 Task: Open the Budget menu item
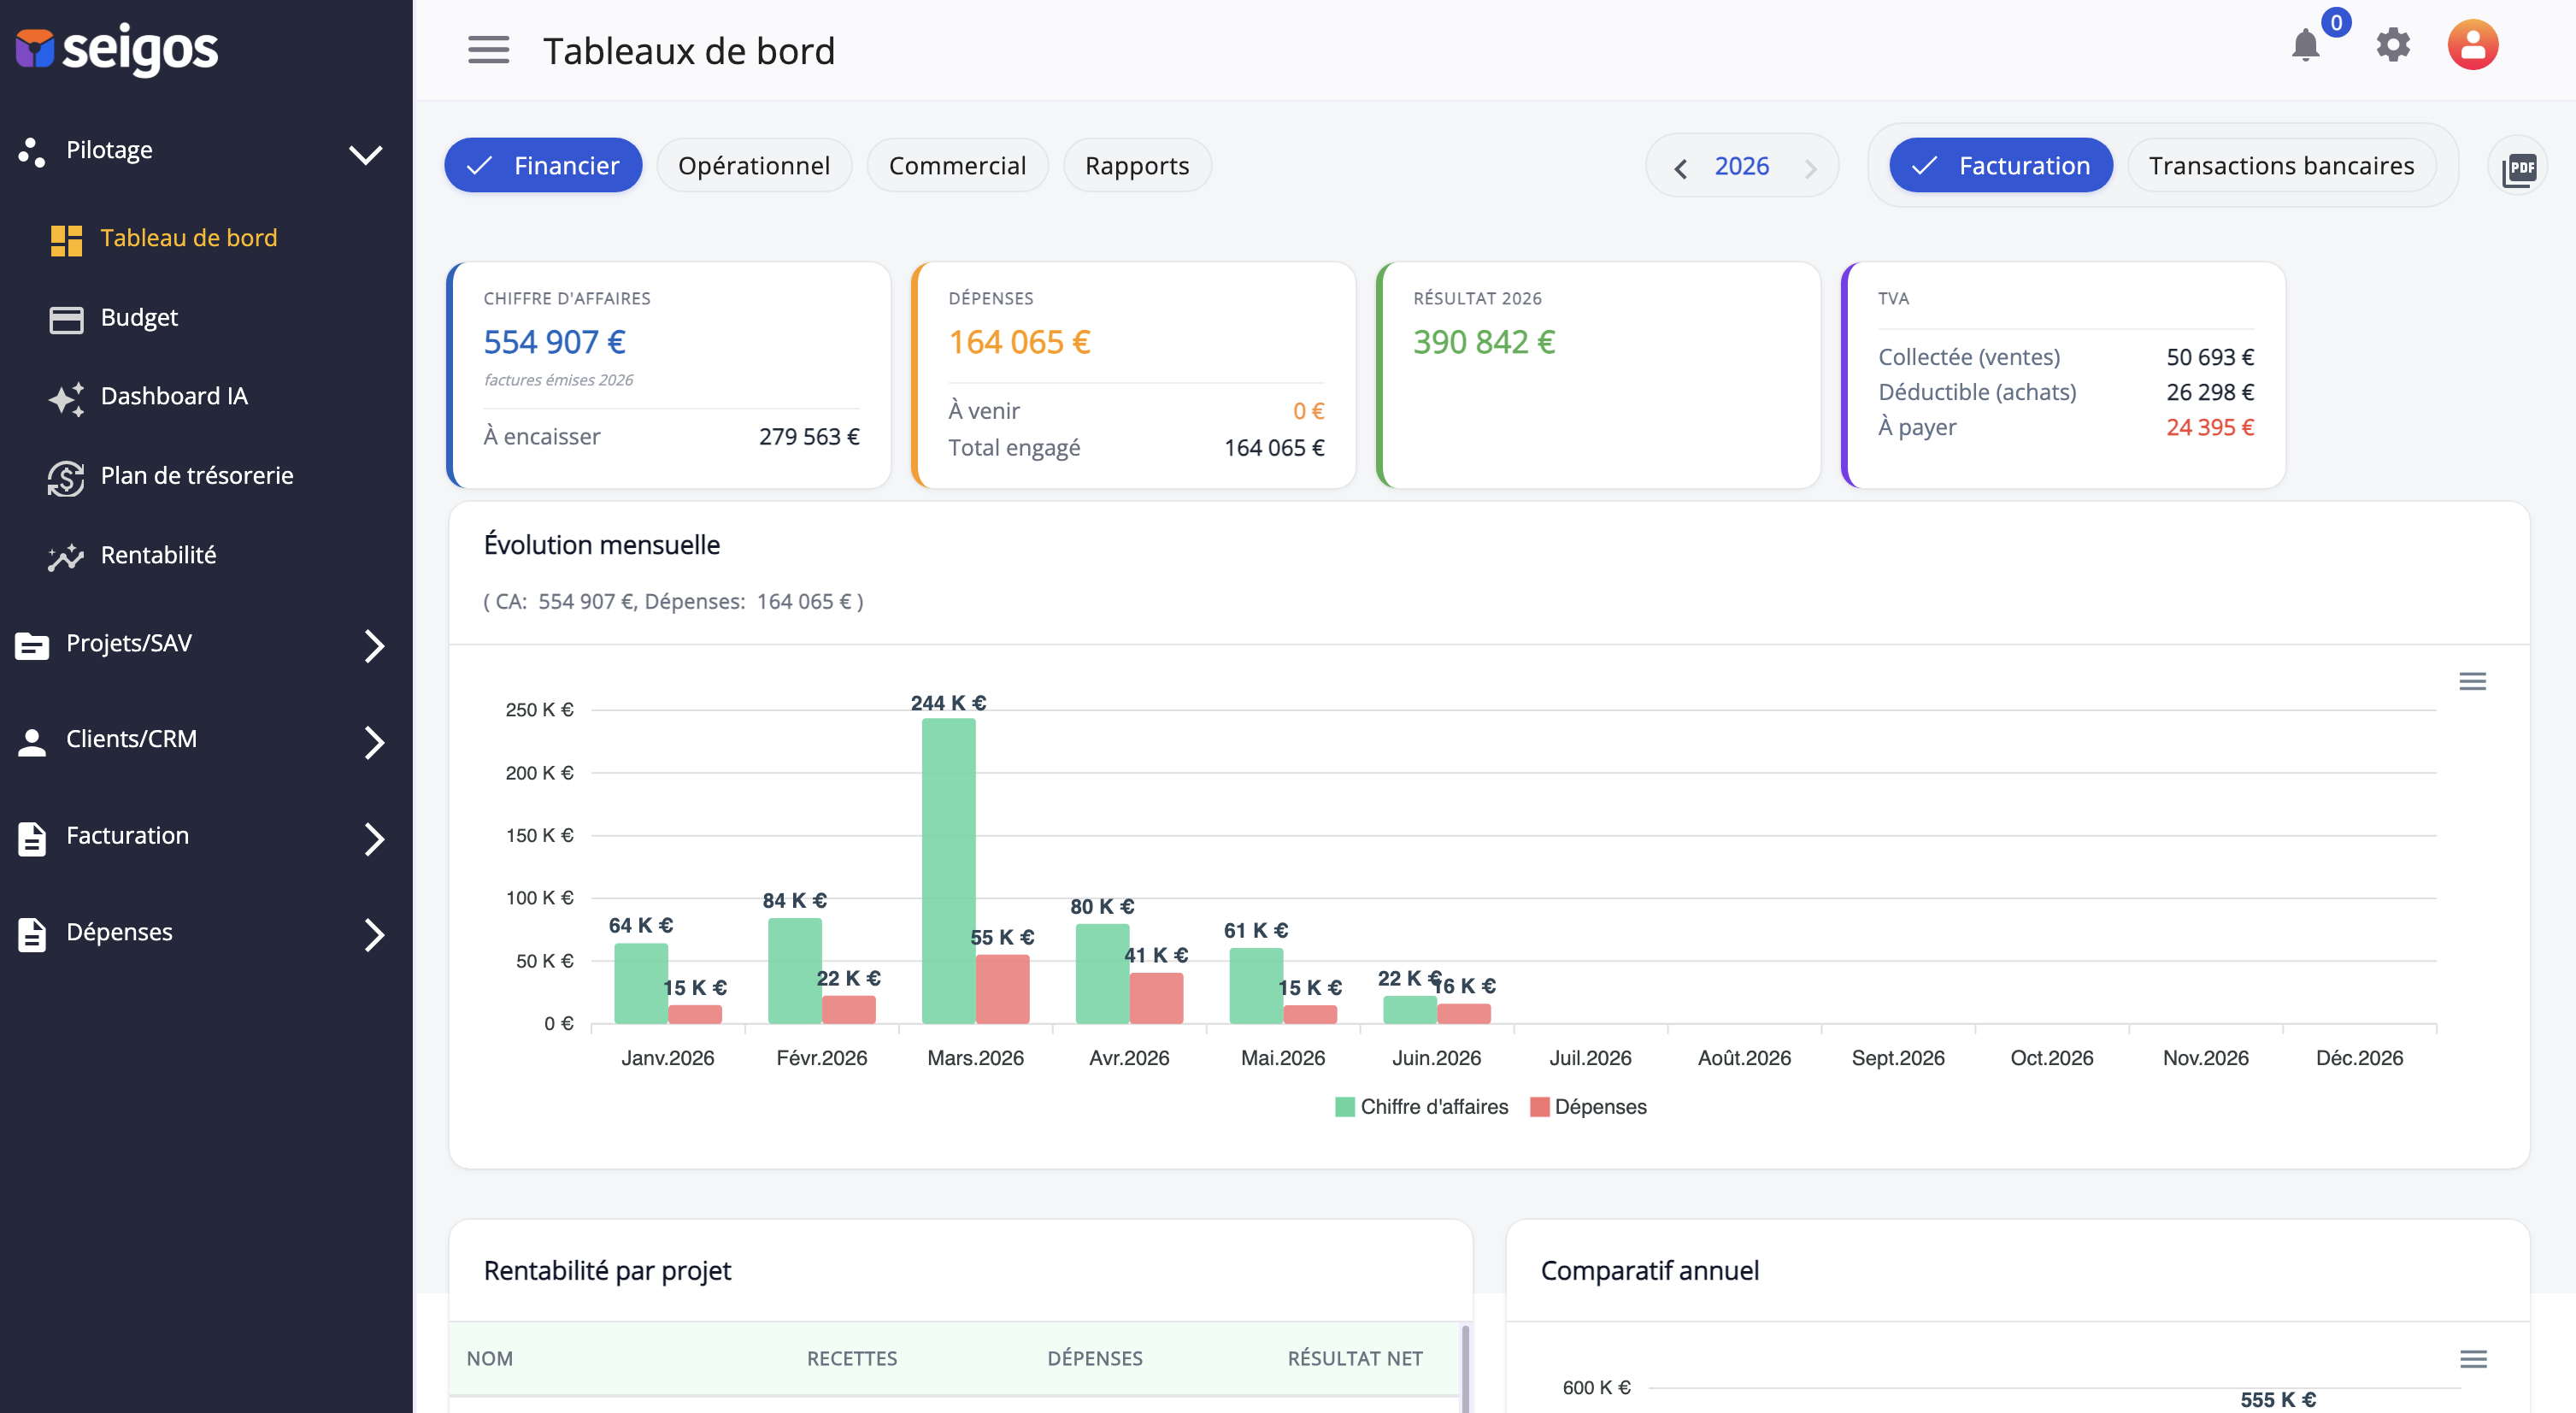(x=139, y=317)
